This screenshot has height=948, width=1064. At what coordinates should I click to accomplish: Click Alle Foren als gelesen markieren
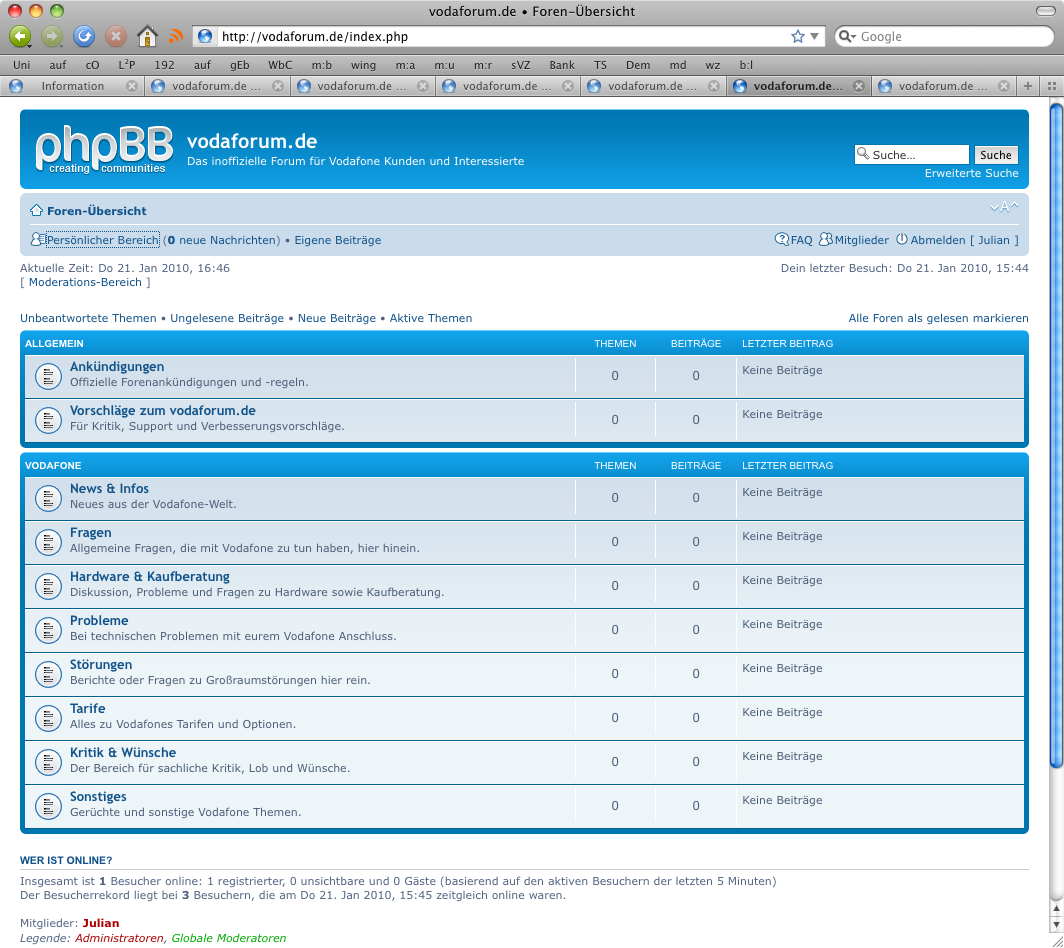pos(938,318)
